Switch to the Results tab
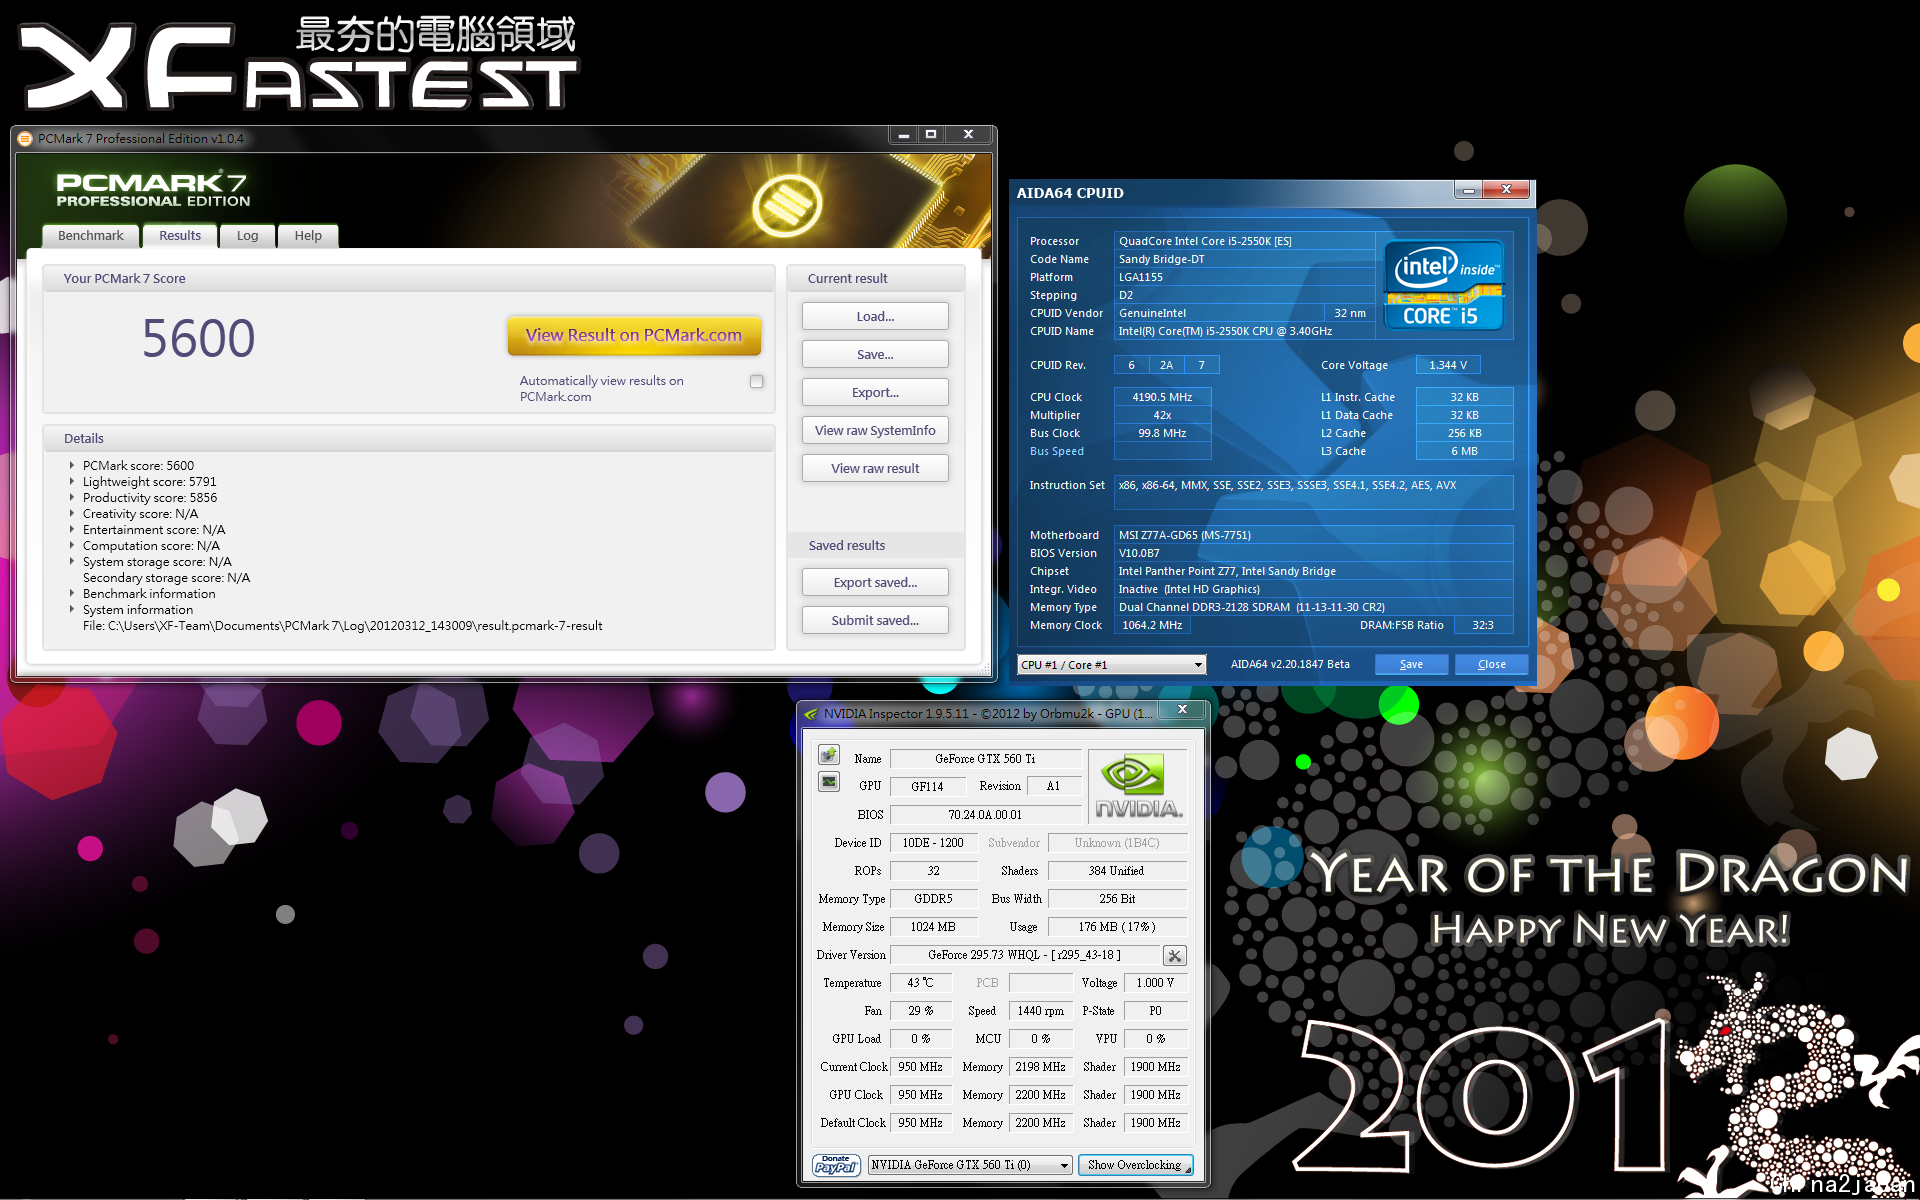The width and height of the screenshot is (1920, 1200). [x=180, y=236]
